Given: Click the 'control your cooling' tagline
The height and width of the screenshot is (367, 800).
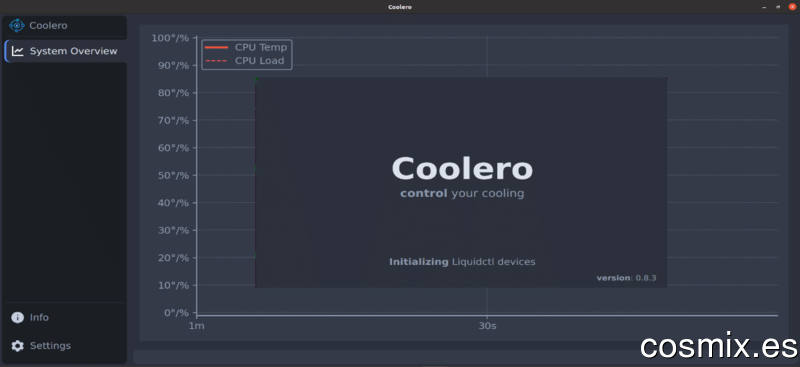Looking at the screenshot, I should pos(462,193).
